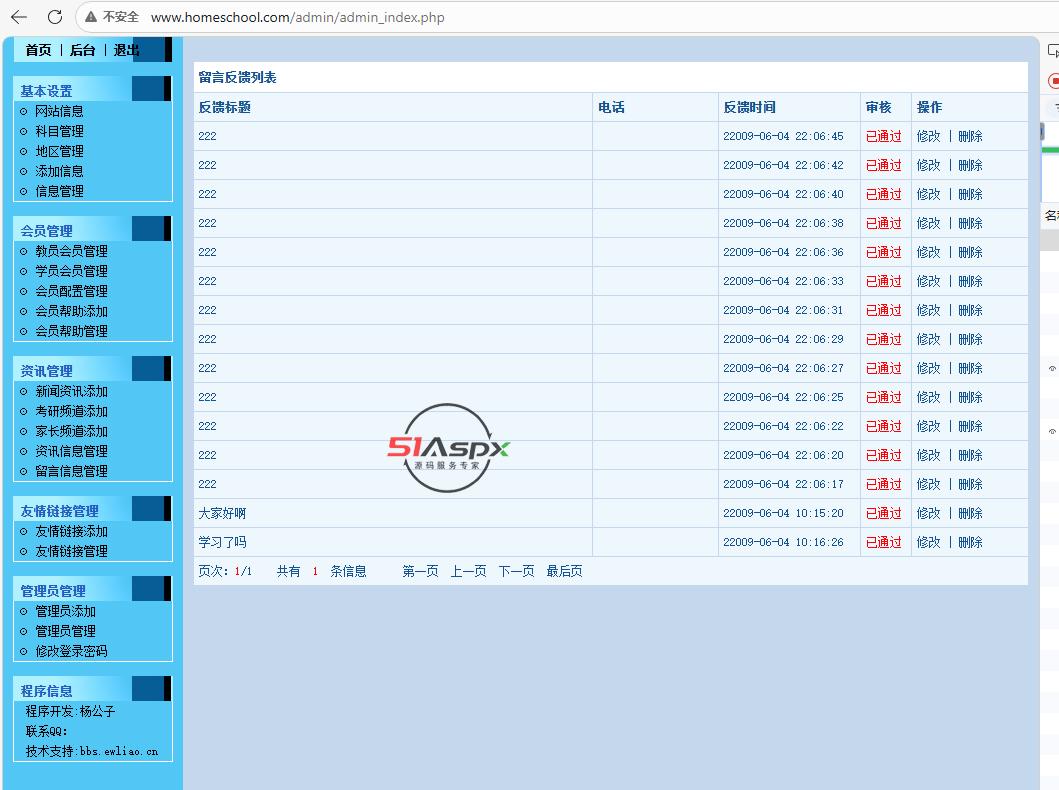Go to 下一页 in pagination

point(516,571)
